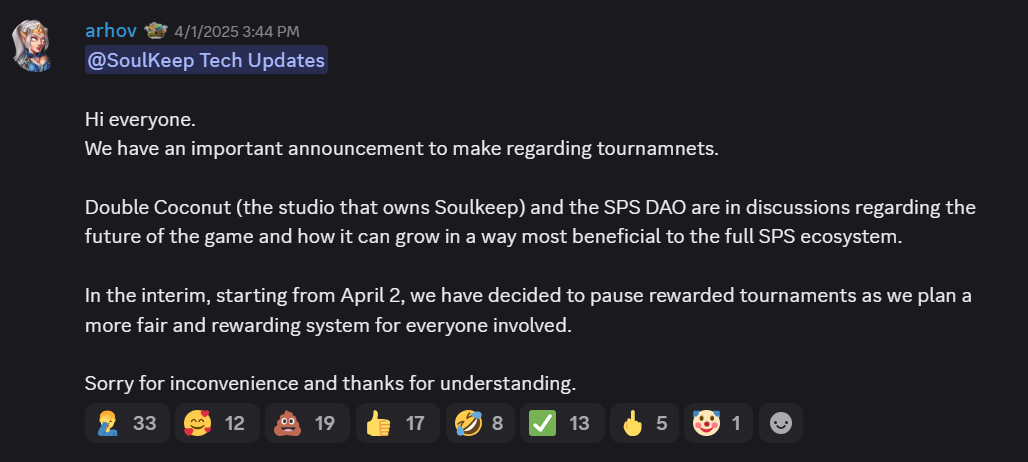Click arhov's profile avatar

[x=32, y=44]
